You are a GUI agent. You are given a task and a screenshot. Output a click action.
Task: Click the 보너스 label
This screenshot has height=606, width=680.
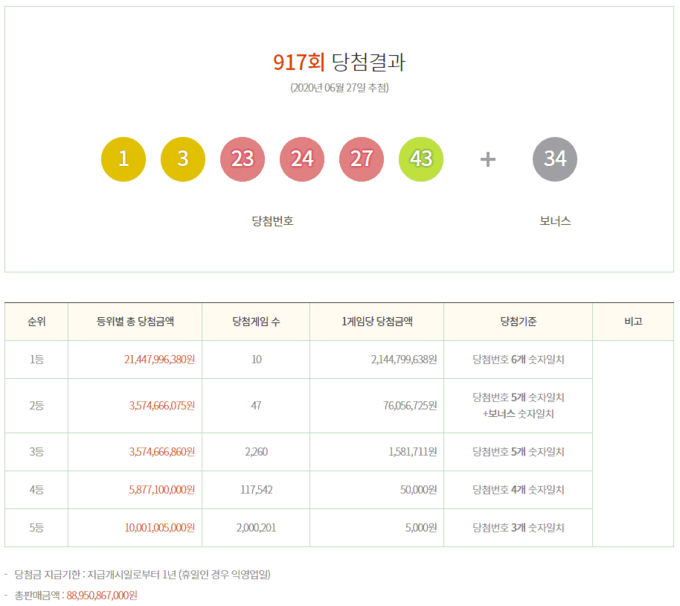[x=555, y=221]
